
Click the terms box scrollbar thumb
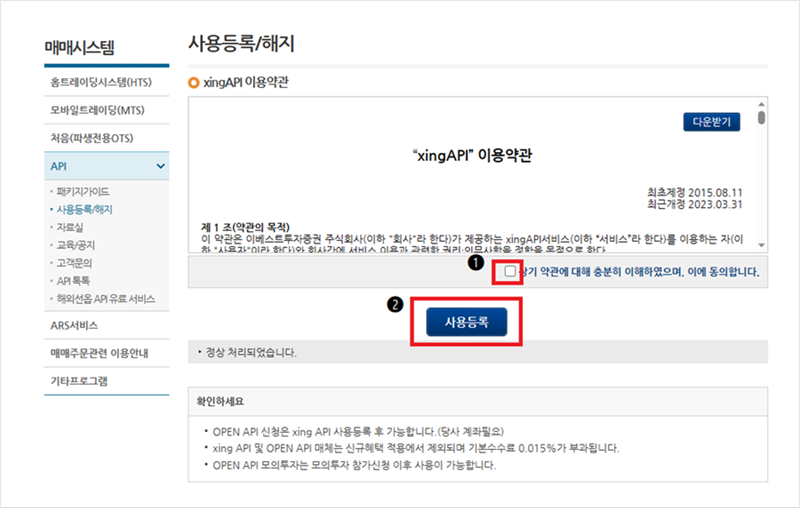tap(761, 117)
